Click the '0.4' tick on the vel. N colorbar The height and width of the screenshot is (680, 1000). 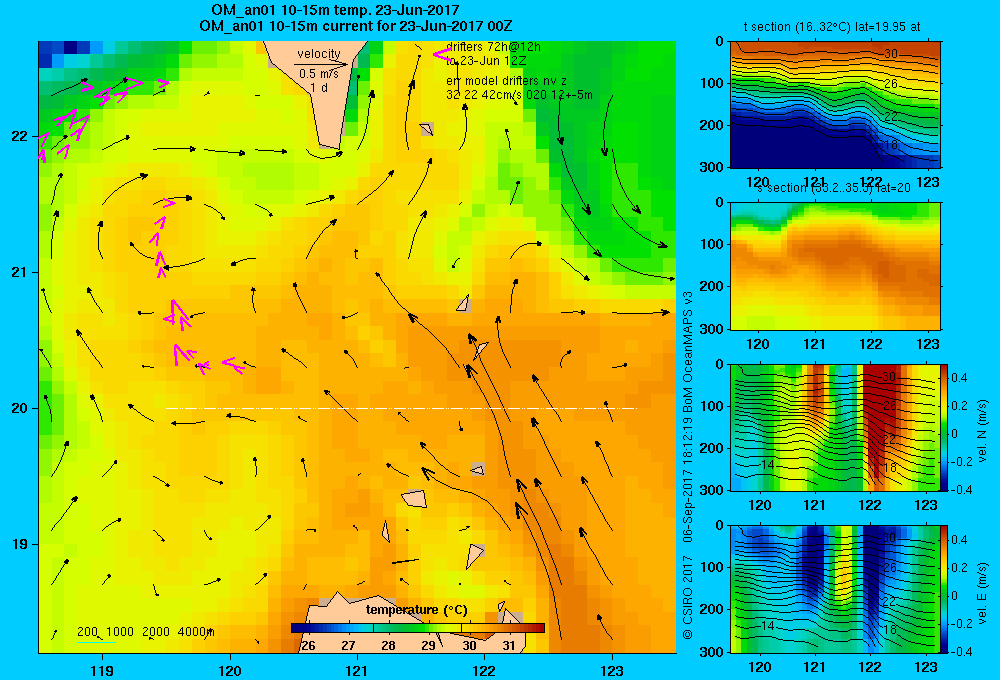point(959,378)
